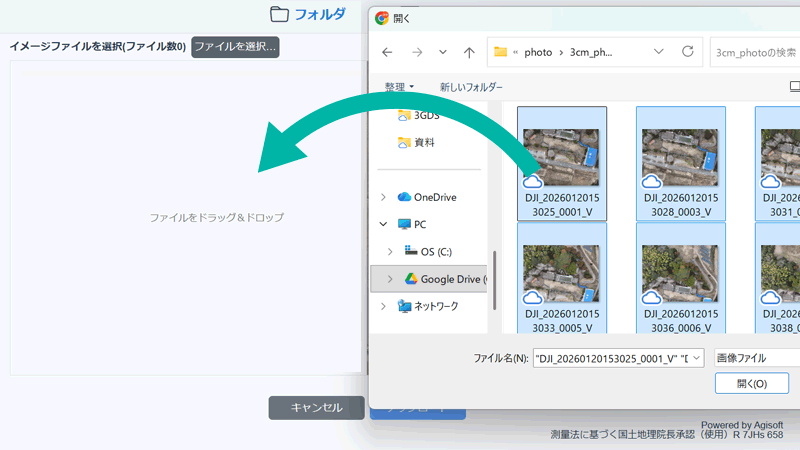The height and width of the screenshot is (450, 800).
Task: Click the navigation pane scrollbar
Action: pos(494,280)
